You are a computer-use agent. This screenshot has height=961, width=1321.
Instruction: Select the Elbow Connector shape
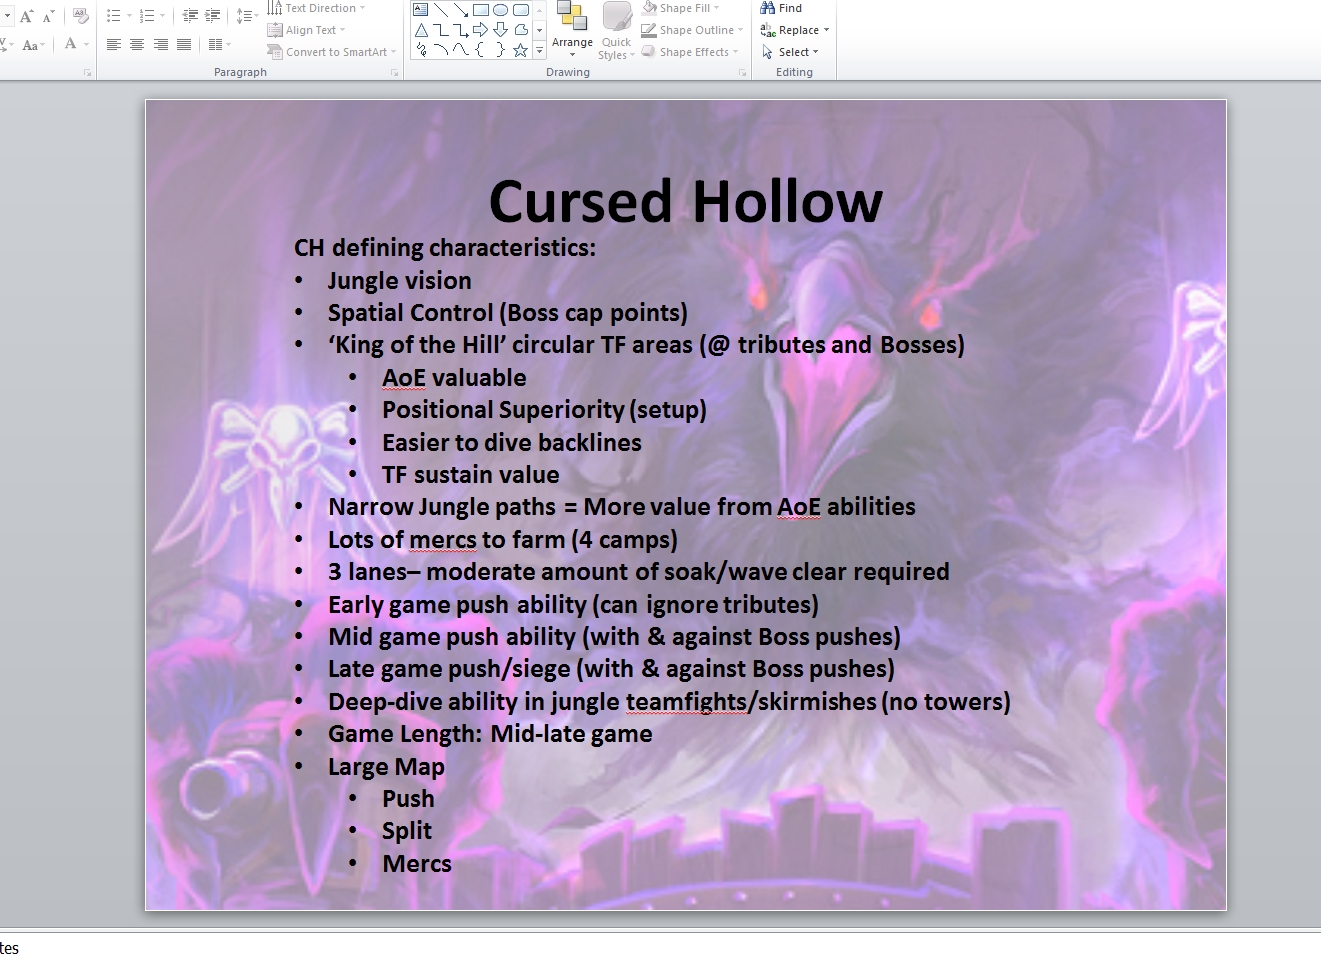coord(441,30)
